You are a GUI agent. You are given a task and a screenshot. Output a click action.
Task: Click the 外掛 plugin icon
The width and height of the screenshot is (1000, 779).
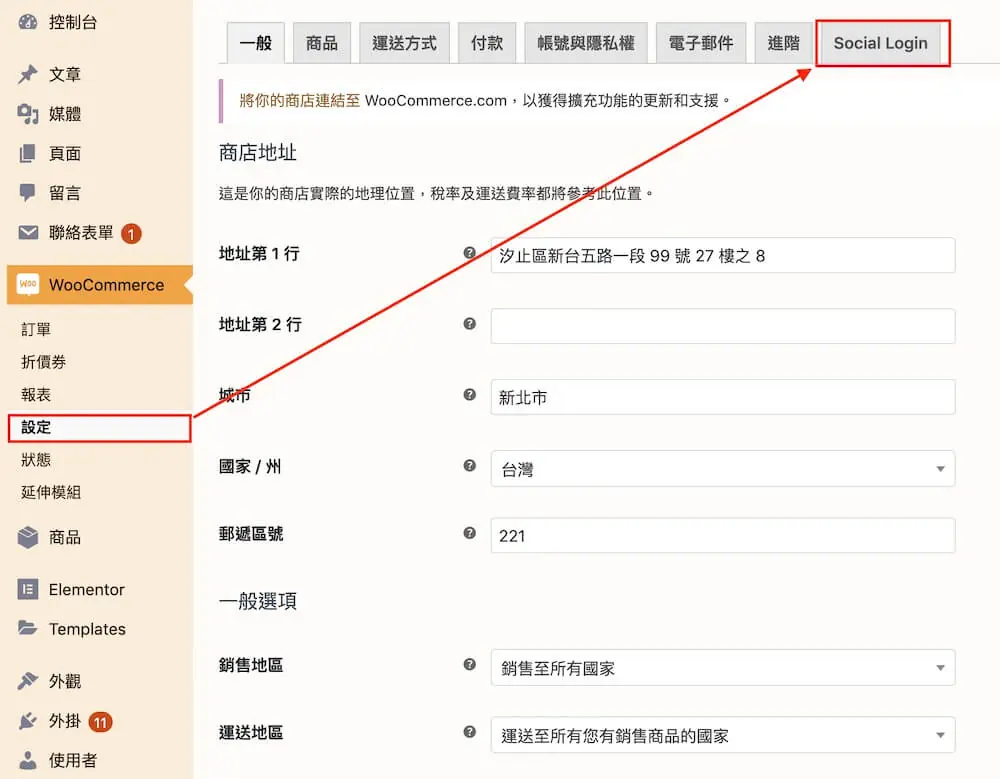(28, 721)
